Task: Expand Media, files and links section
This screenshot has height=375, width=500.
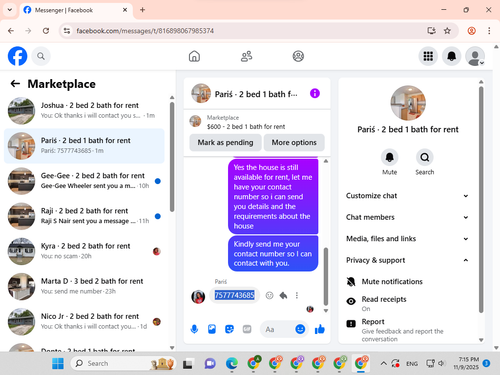Action: pos(407,239)
